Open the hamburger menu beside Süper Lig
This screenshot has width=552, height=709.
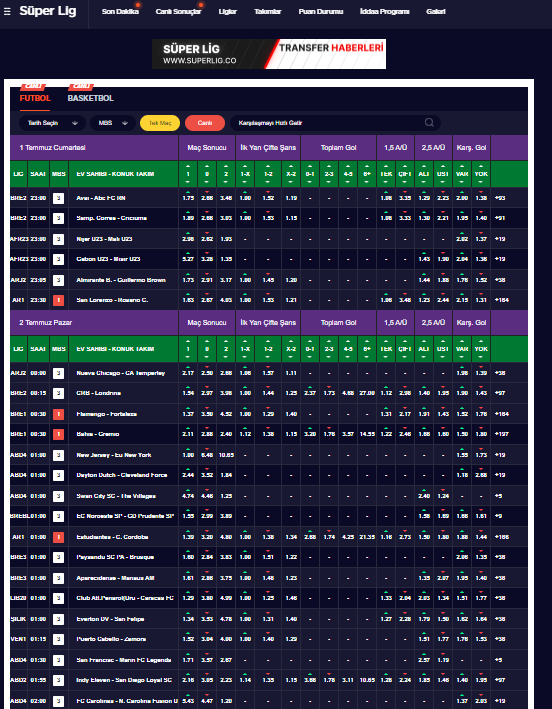(7, 12)
